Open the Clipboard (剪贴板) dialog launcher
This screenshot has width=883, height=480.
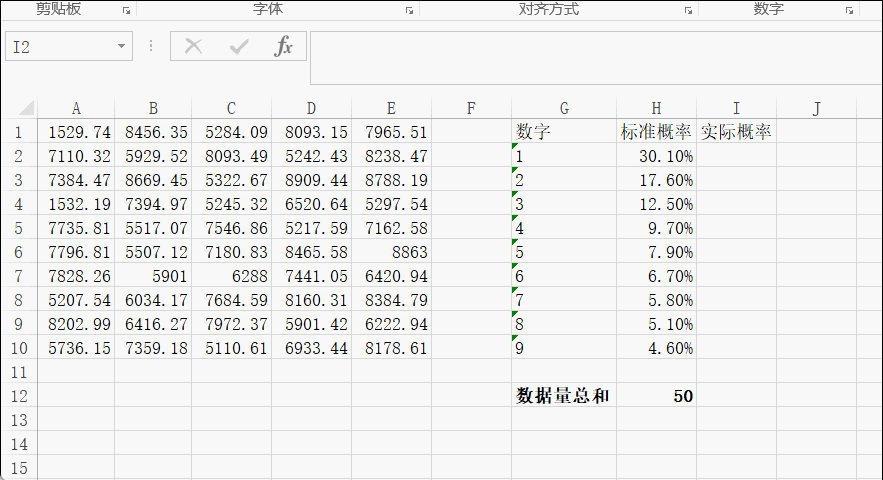point(126,10)
